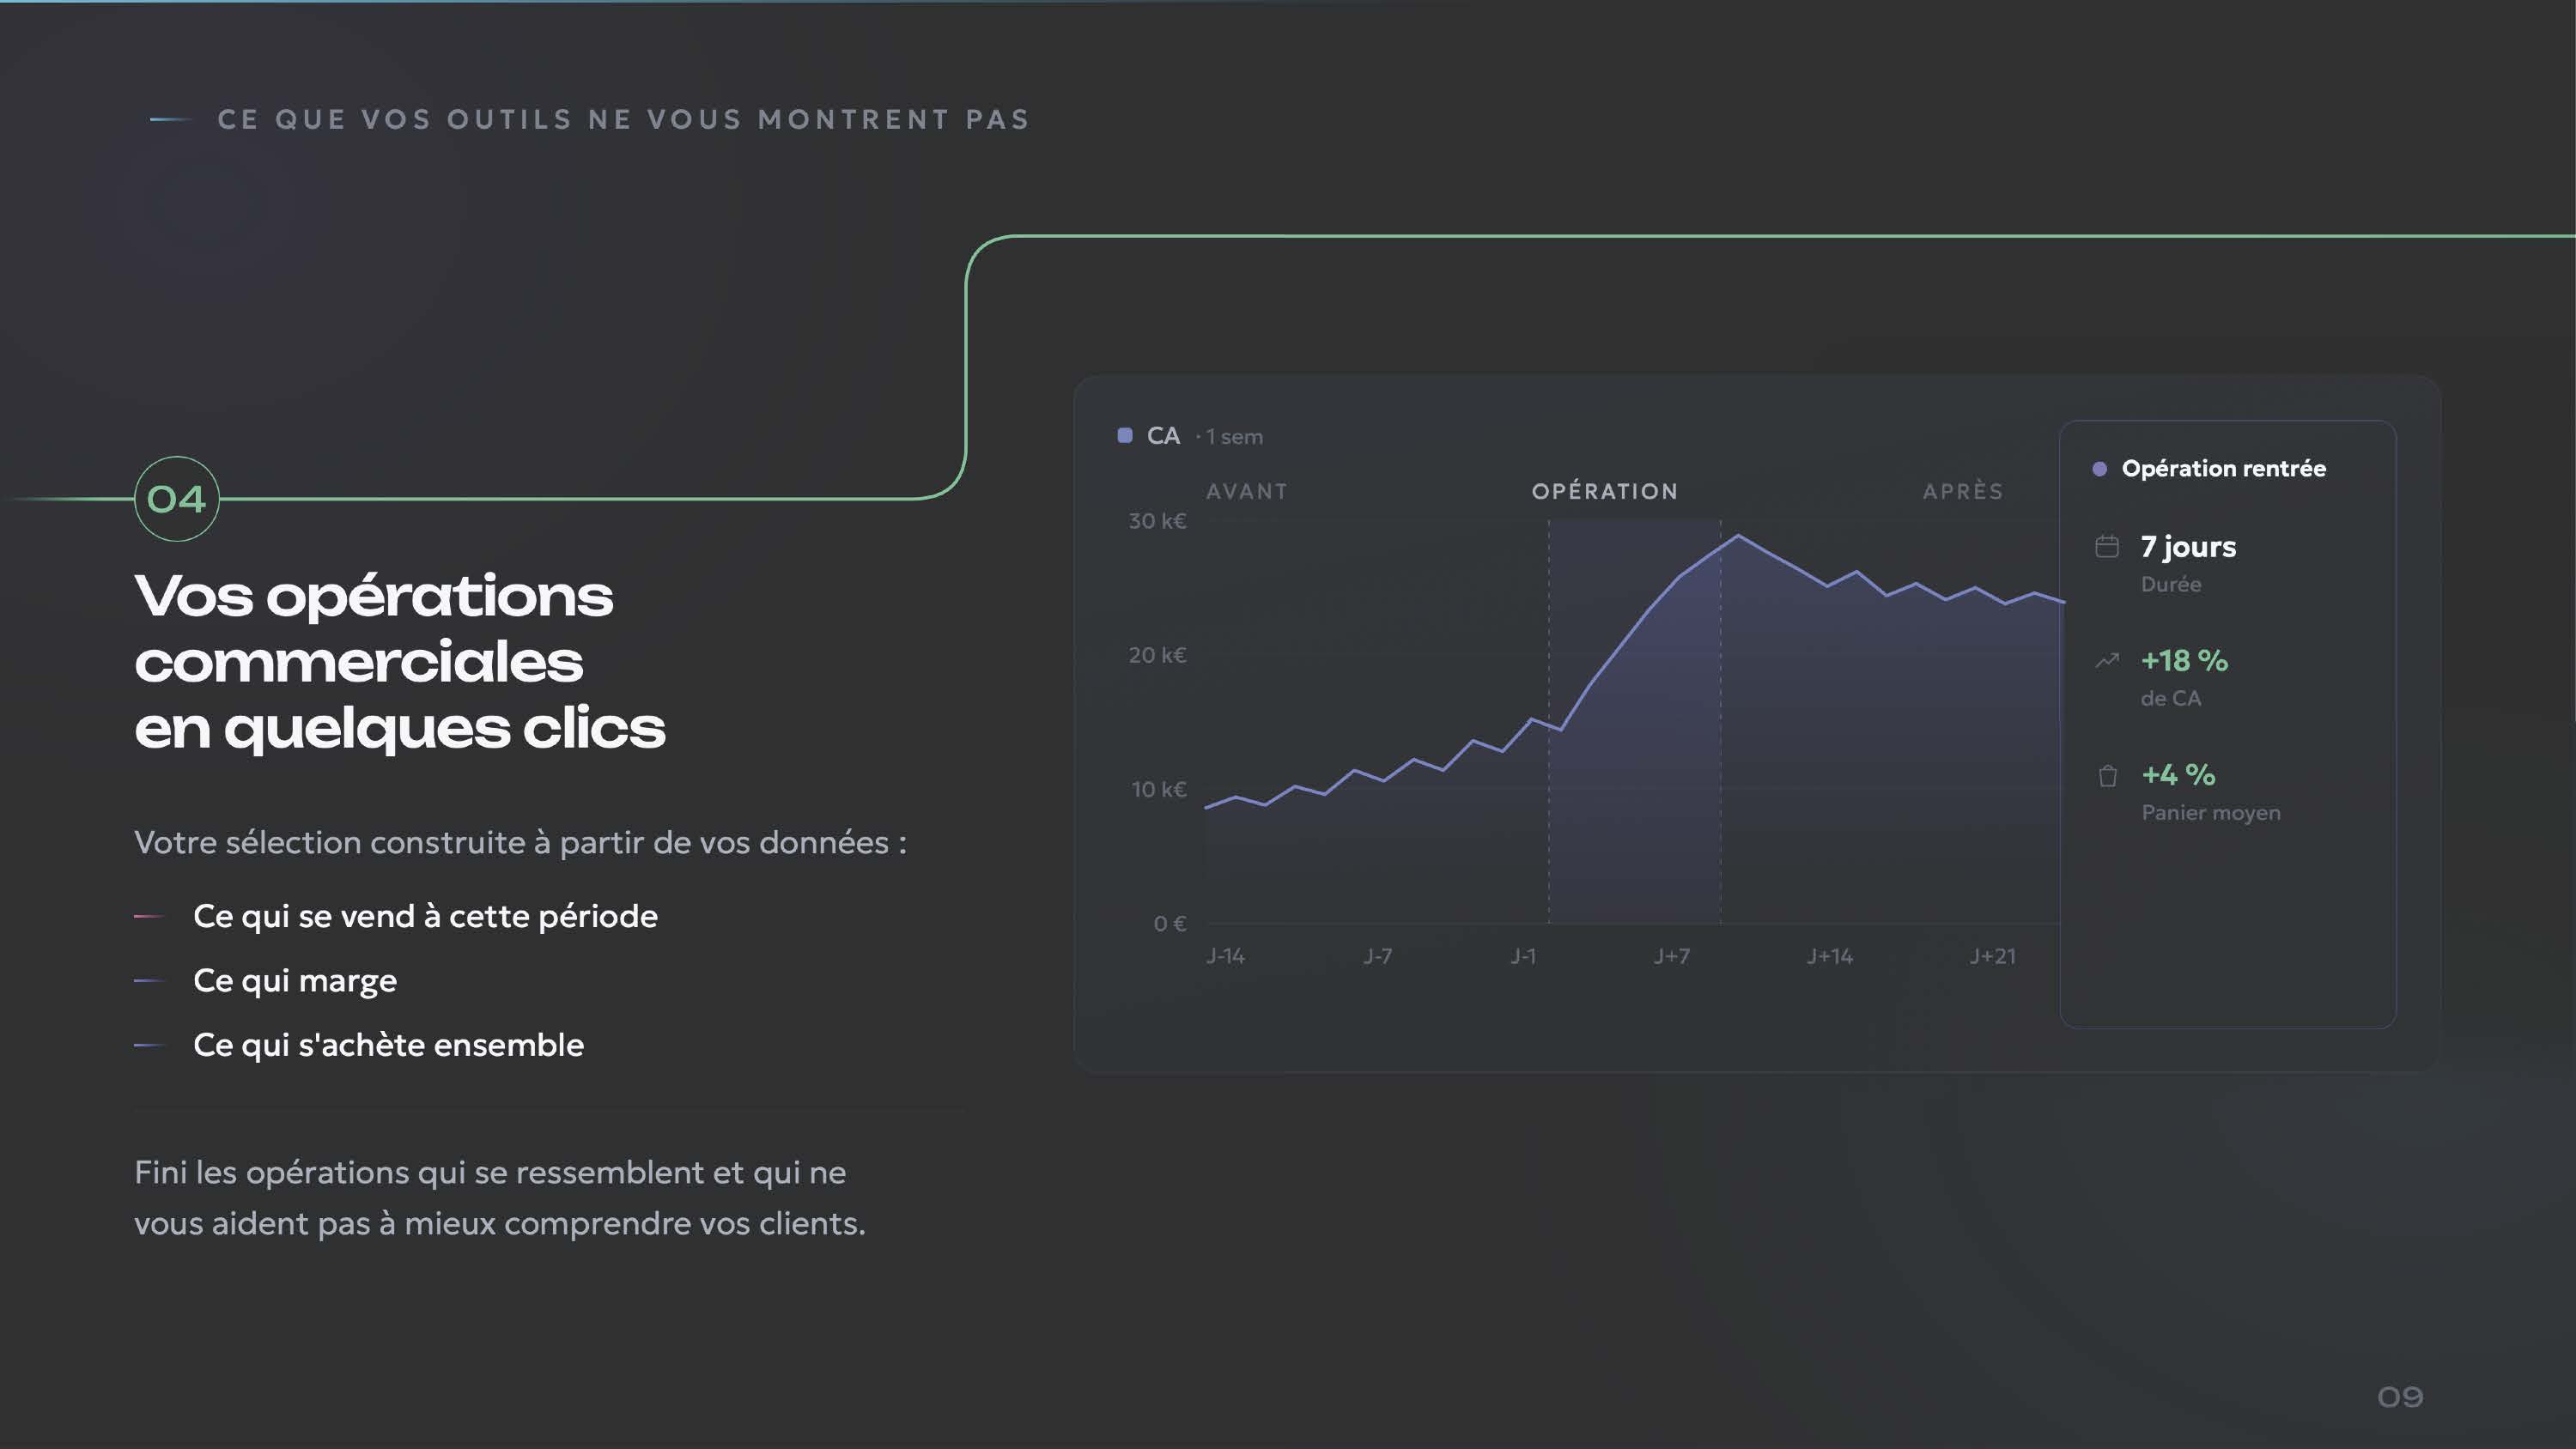Click the Ce qui marge bullet
The height and width of the screenshot is (1449, 2576).
point(295,980)
